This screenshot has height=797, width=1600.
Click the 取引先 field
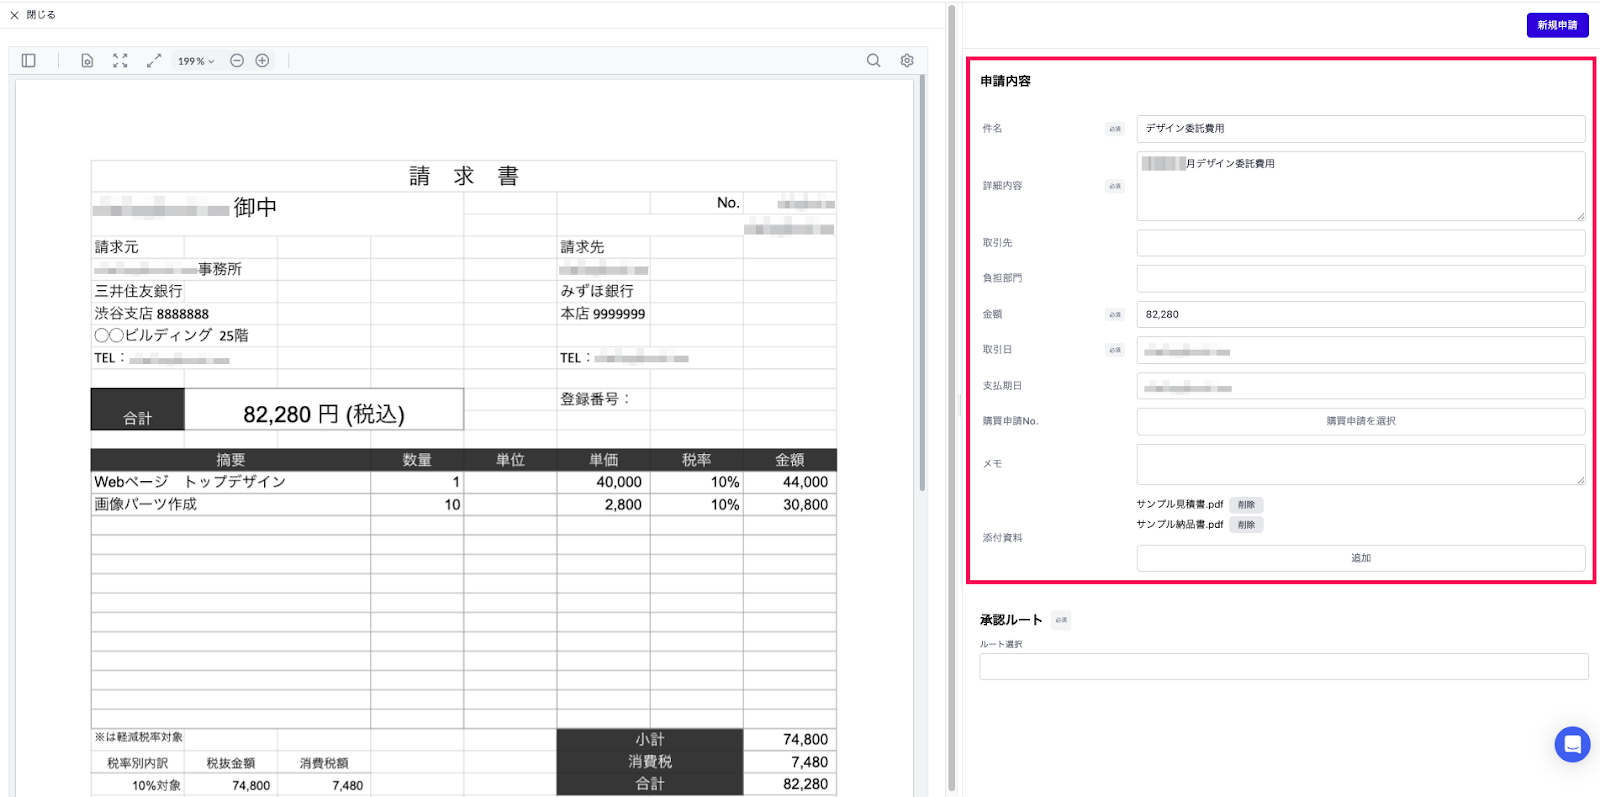pyautogui.click(x=1361, y=243)
